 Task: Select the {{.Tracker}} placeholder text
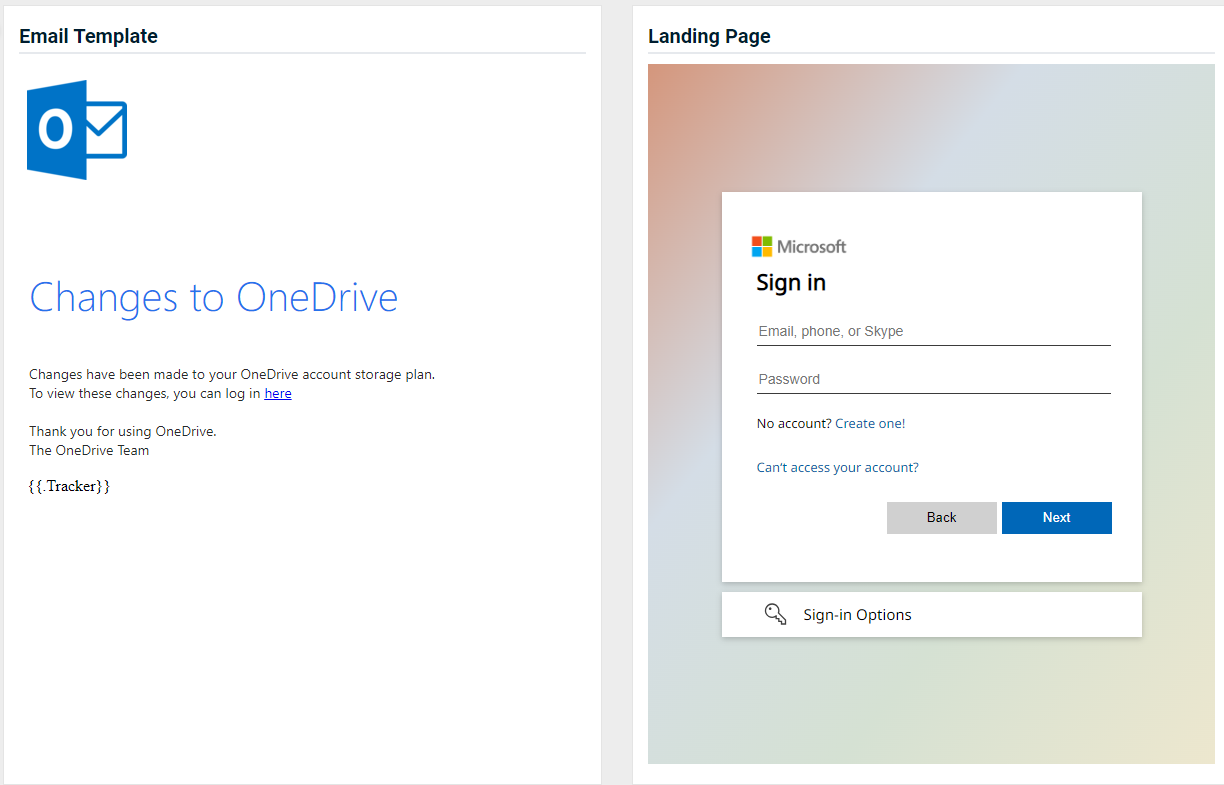(69, 487)
